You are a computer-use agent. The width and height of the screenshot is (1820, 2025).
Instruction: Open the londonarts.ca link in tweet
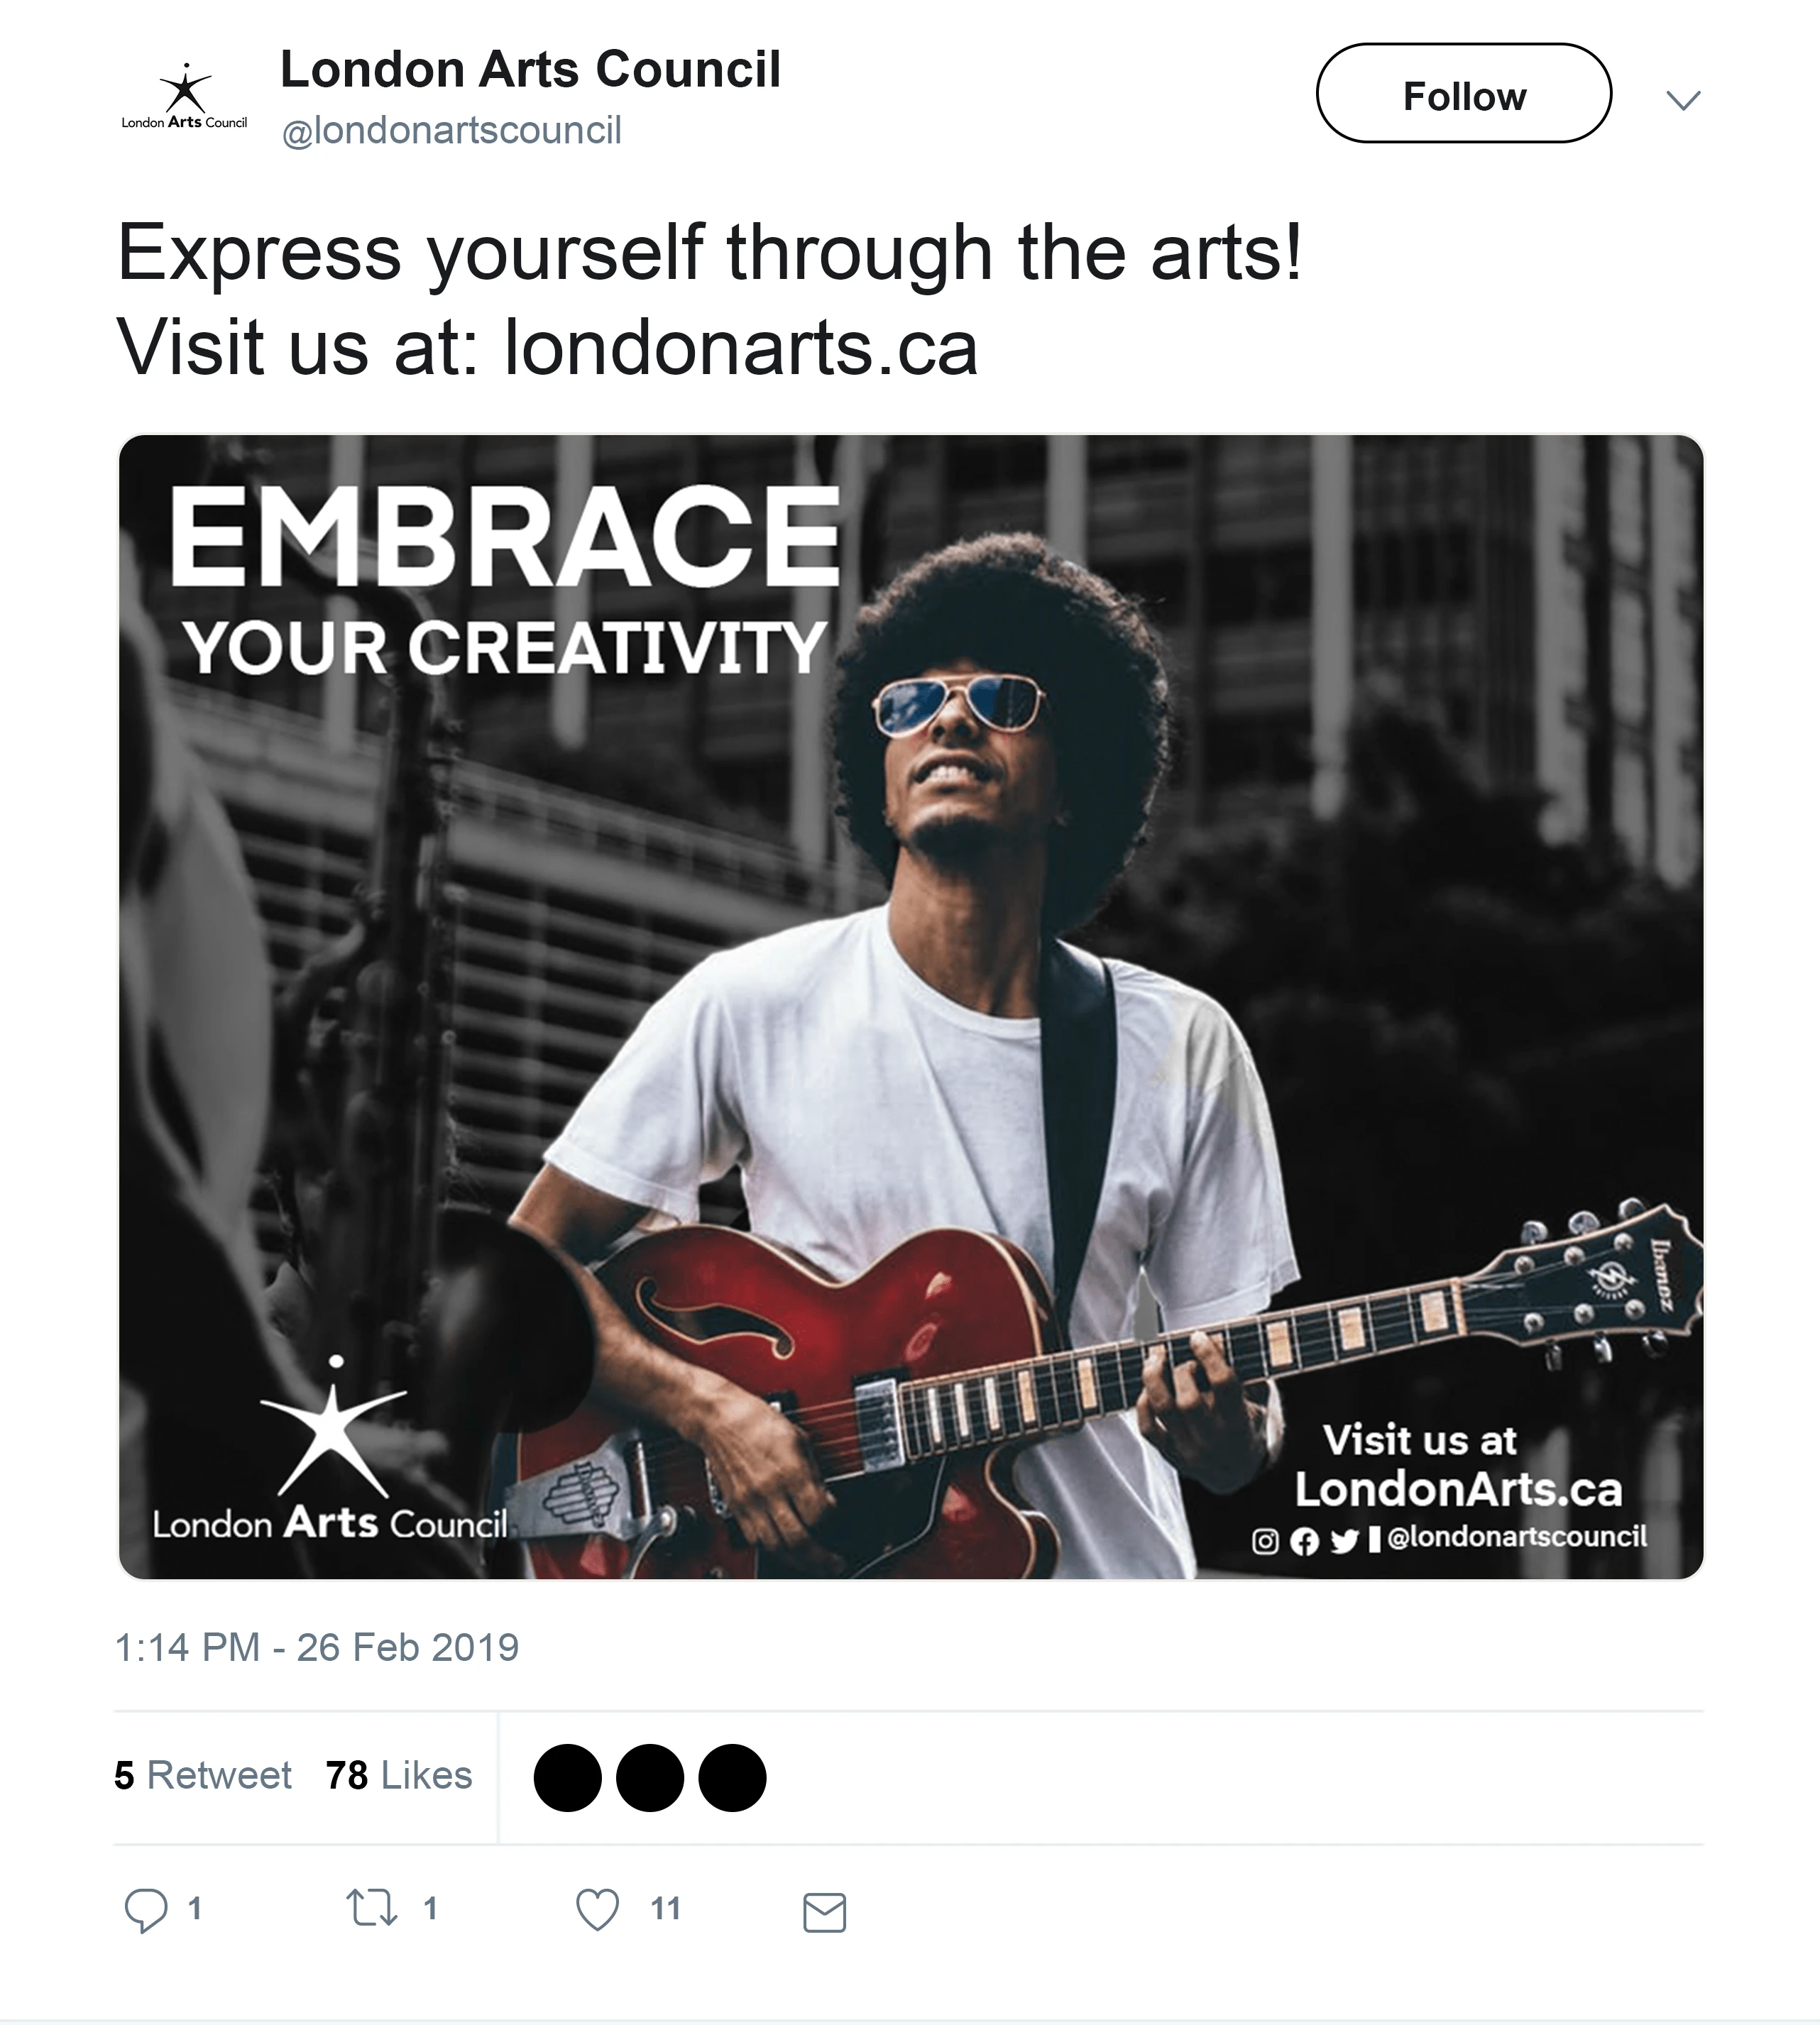pos(740,348)
